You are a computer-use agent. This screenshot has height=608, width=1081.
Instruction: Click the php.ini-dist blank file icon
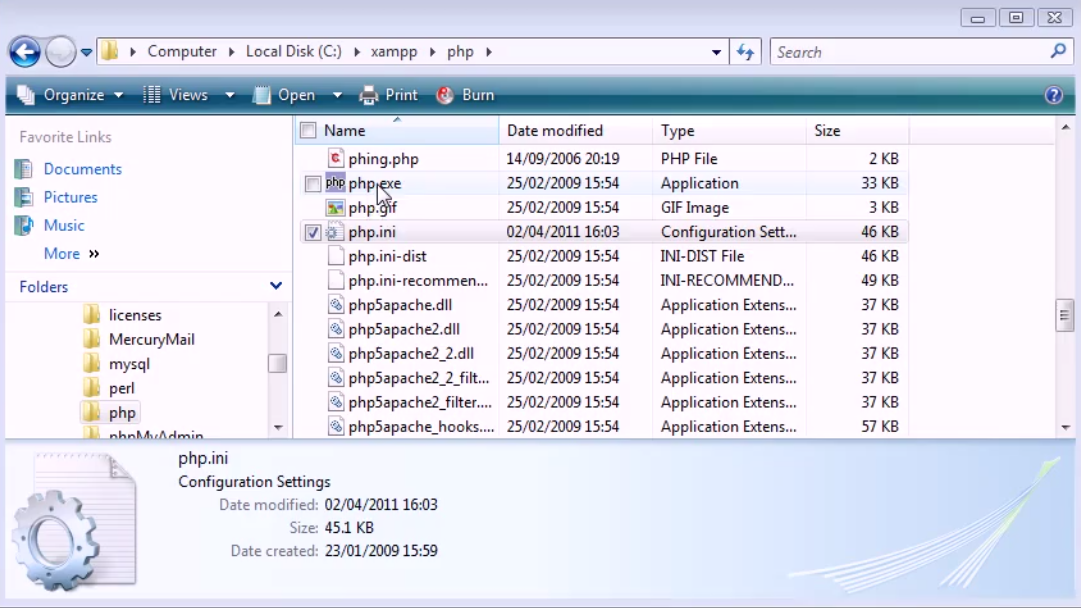click(x=335, y=256)
